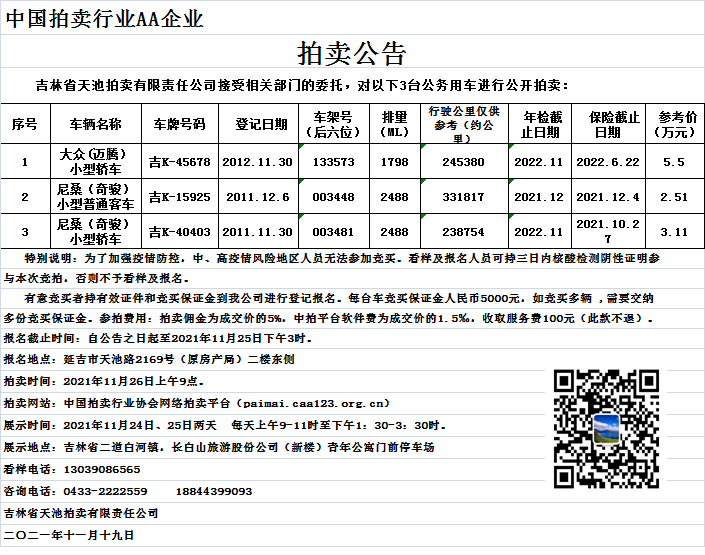Click the 车架号(后六位) column header

334,124
